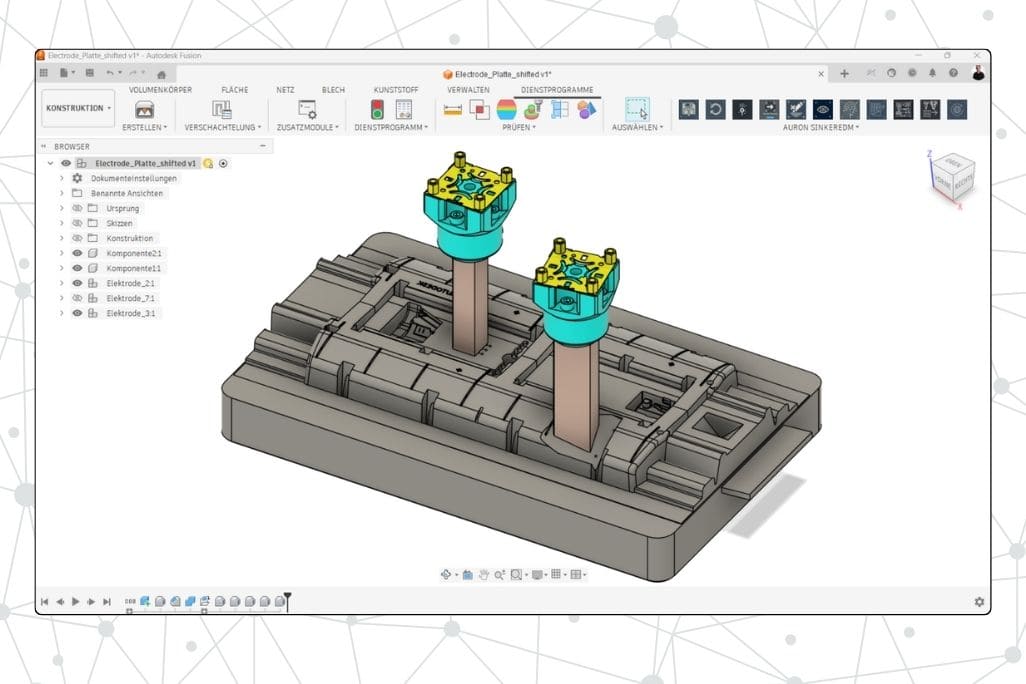The image size is (1026, 684).
Task: Activate the Auswählen selection tool icon
Action: click(x=637, y=109)
